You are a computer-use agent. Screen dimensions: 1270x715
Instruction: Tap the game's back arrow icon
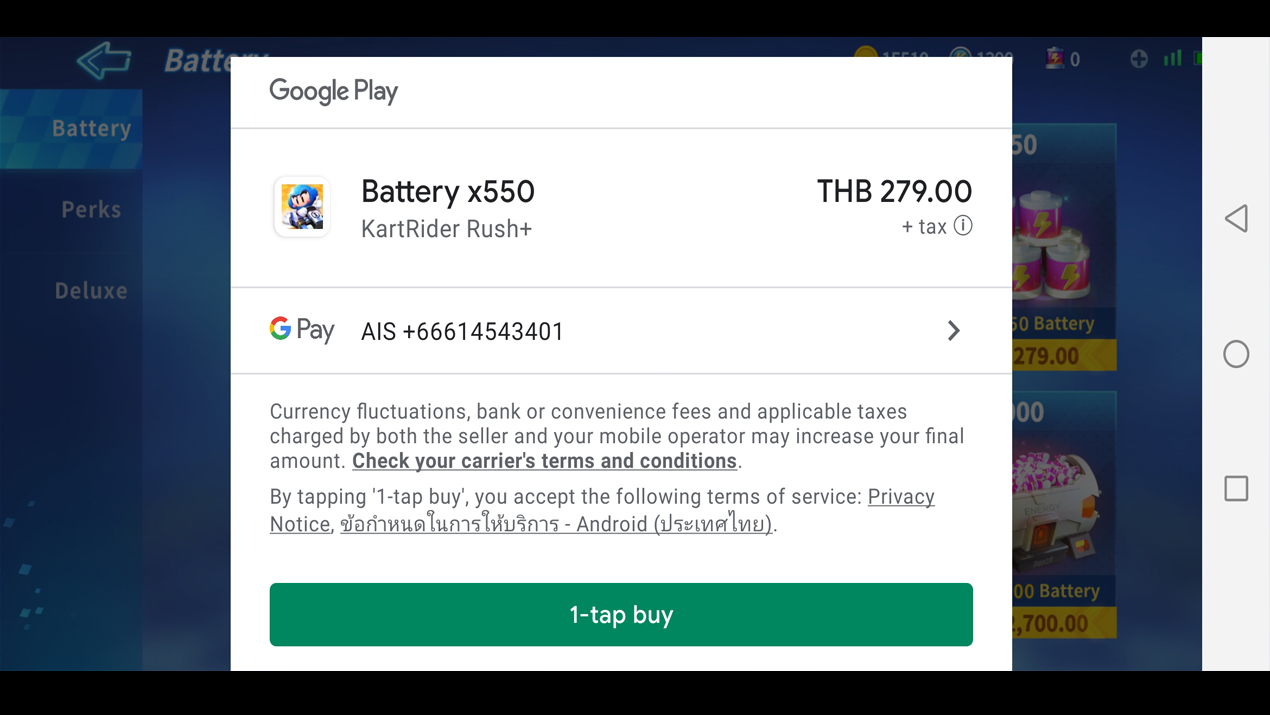pos(104,61)
